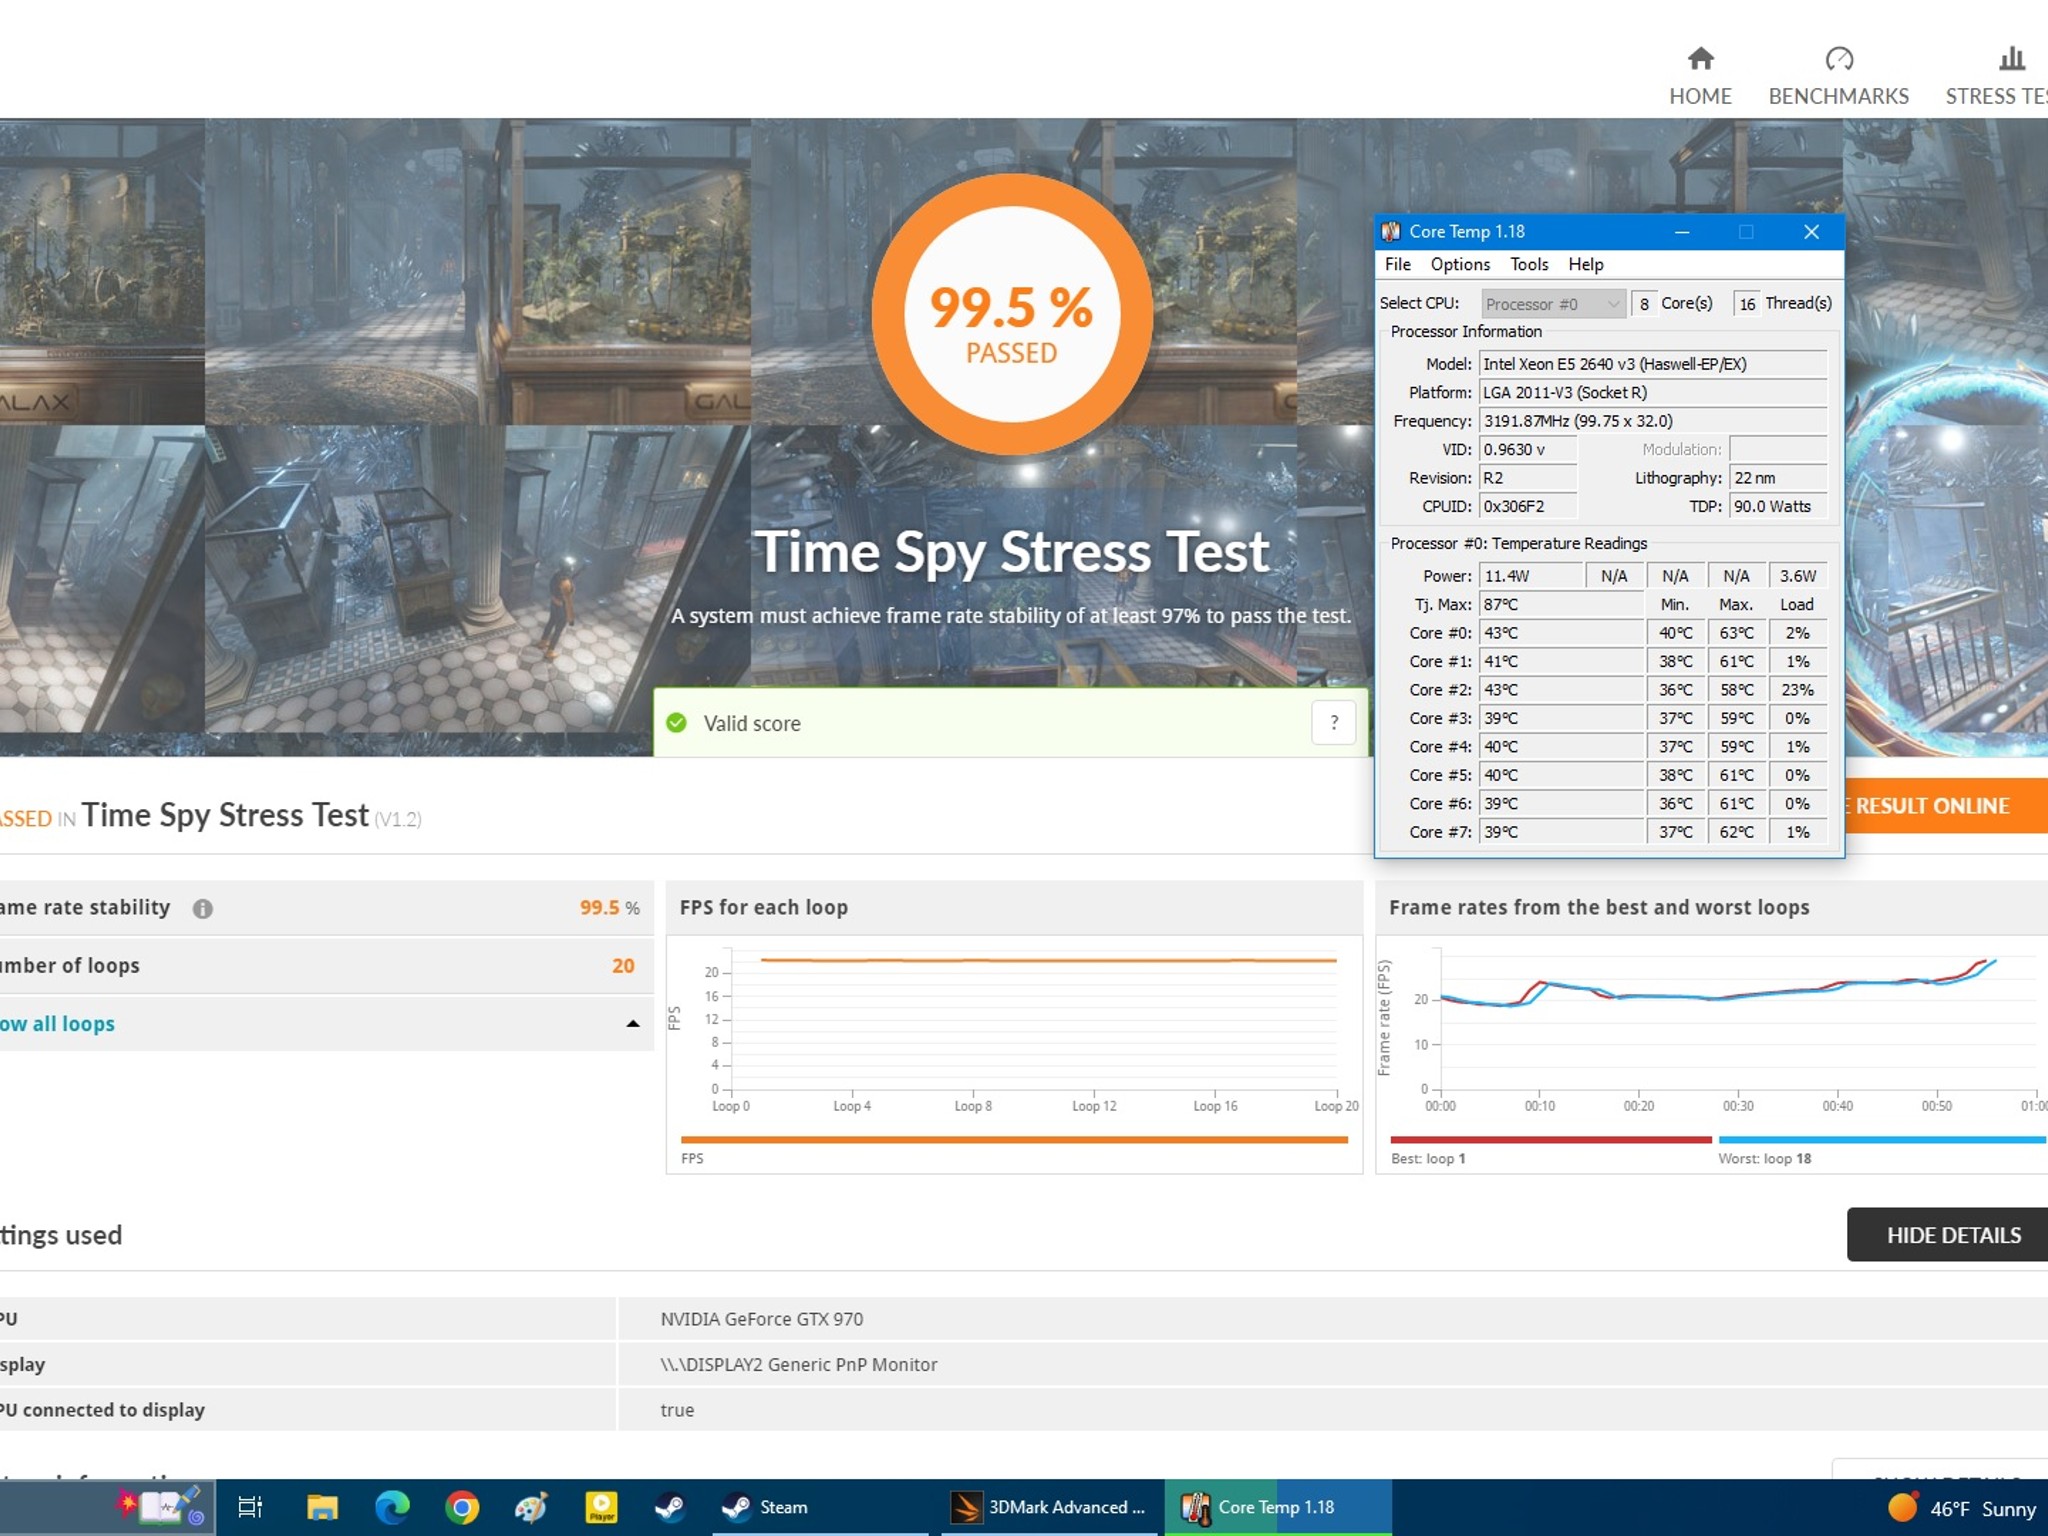This screenshot has width=2048, height=1536.
Task: Open the yellow Player app in taskbar
Action: tap(601, 1507)
